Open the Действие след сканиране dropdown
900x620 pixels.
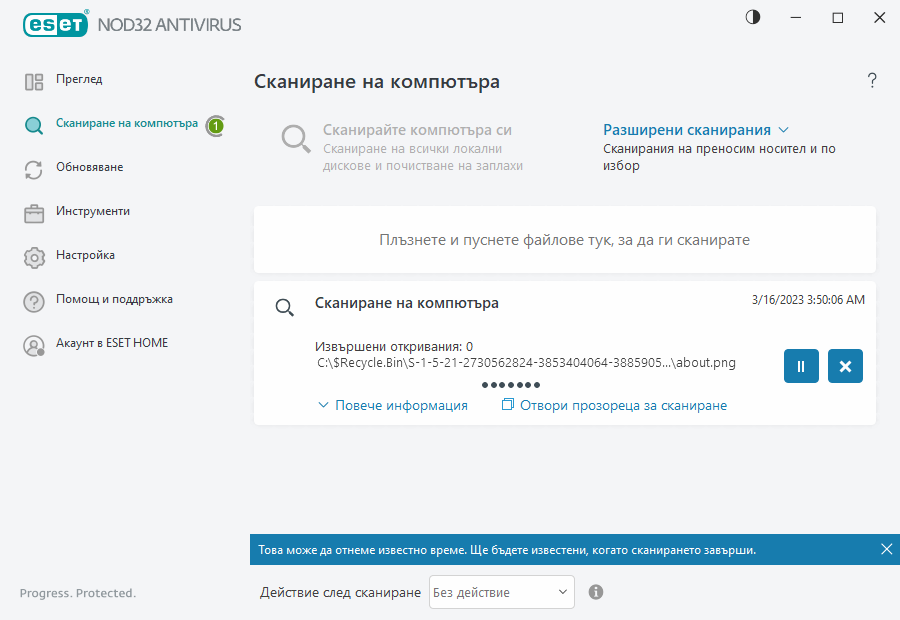pyautogui.click(x=500, y=592)
